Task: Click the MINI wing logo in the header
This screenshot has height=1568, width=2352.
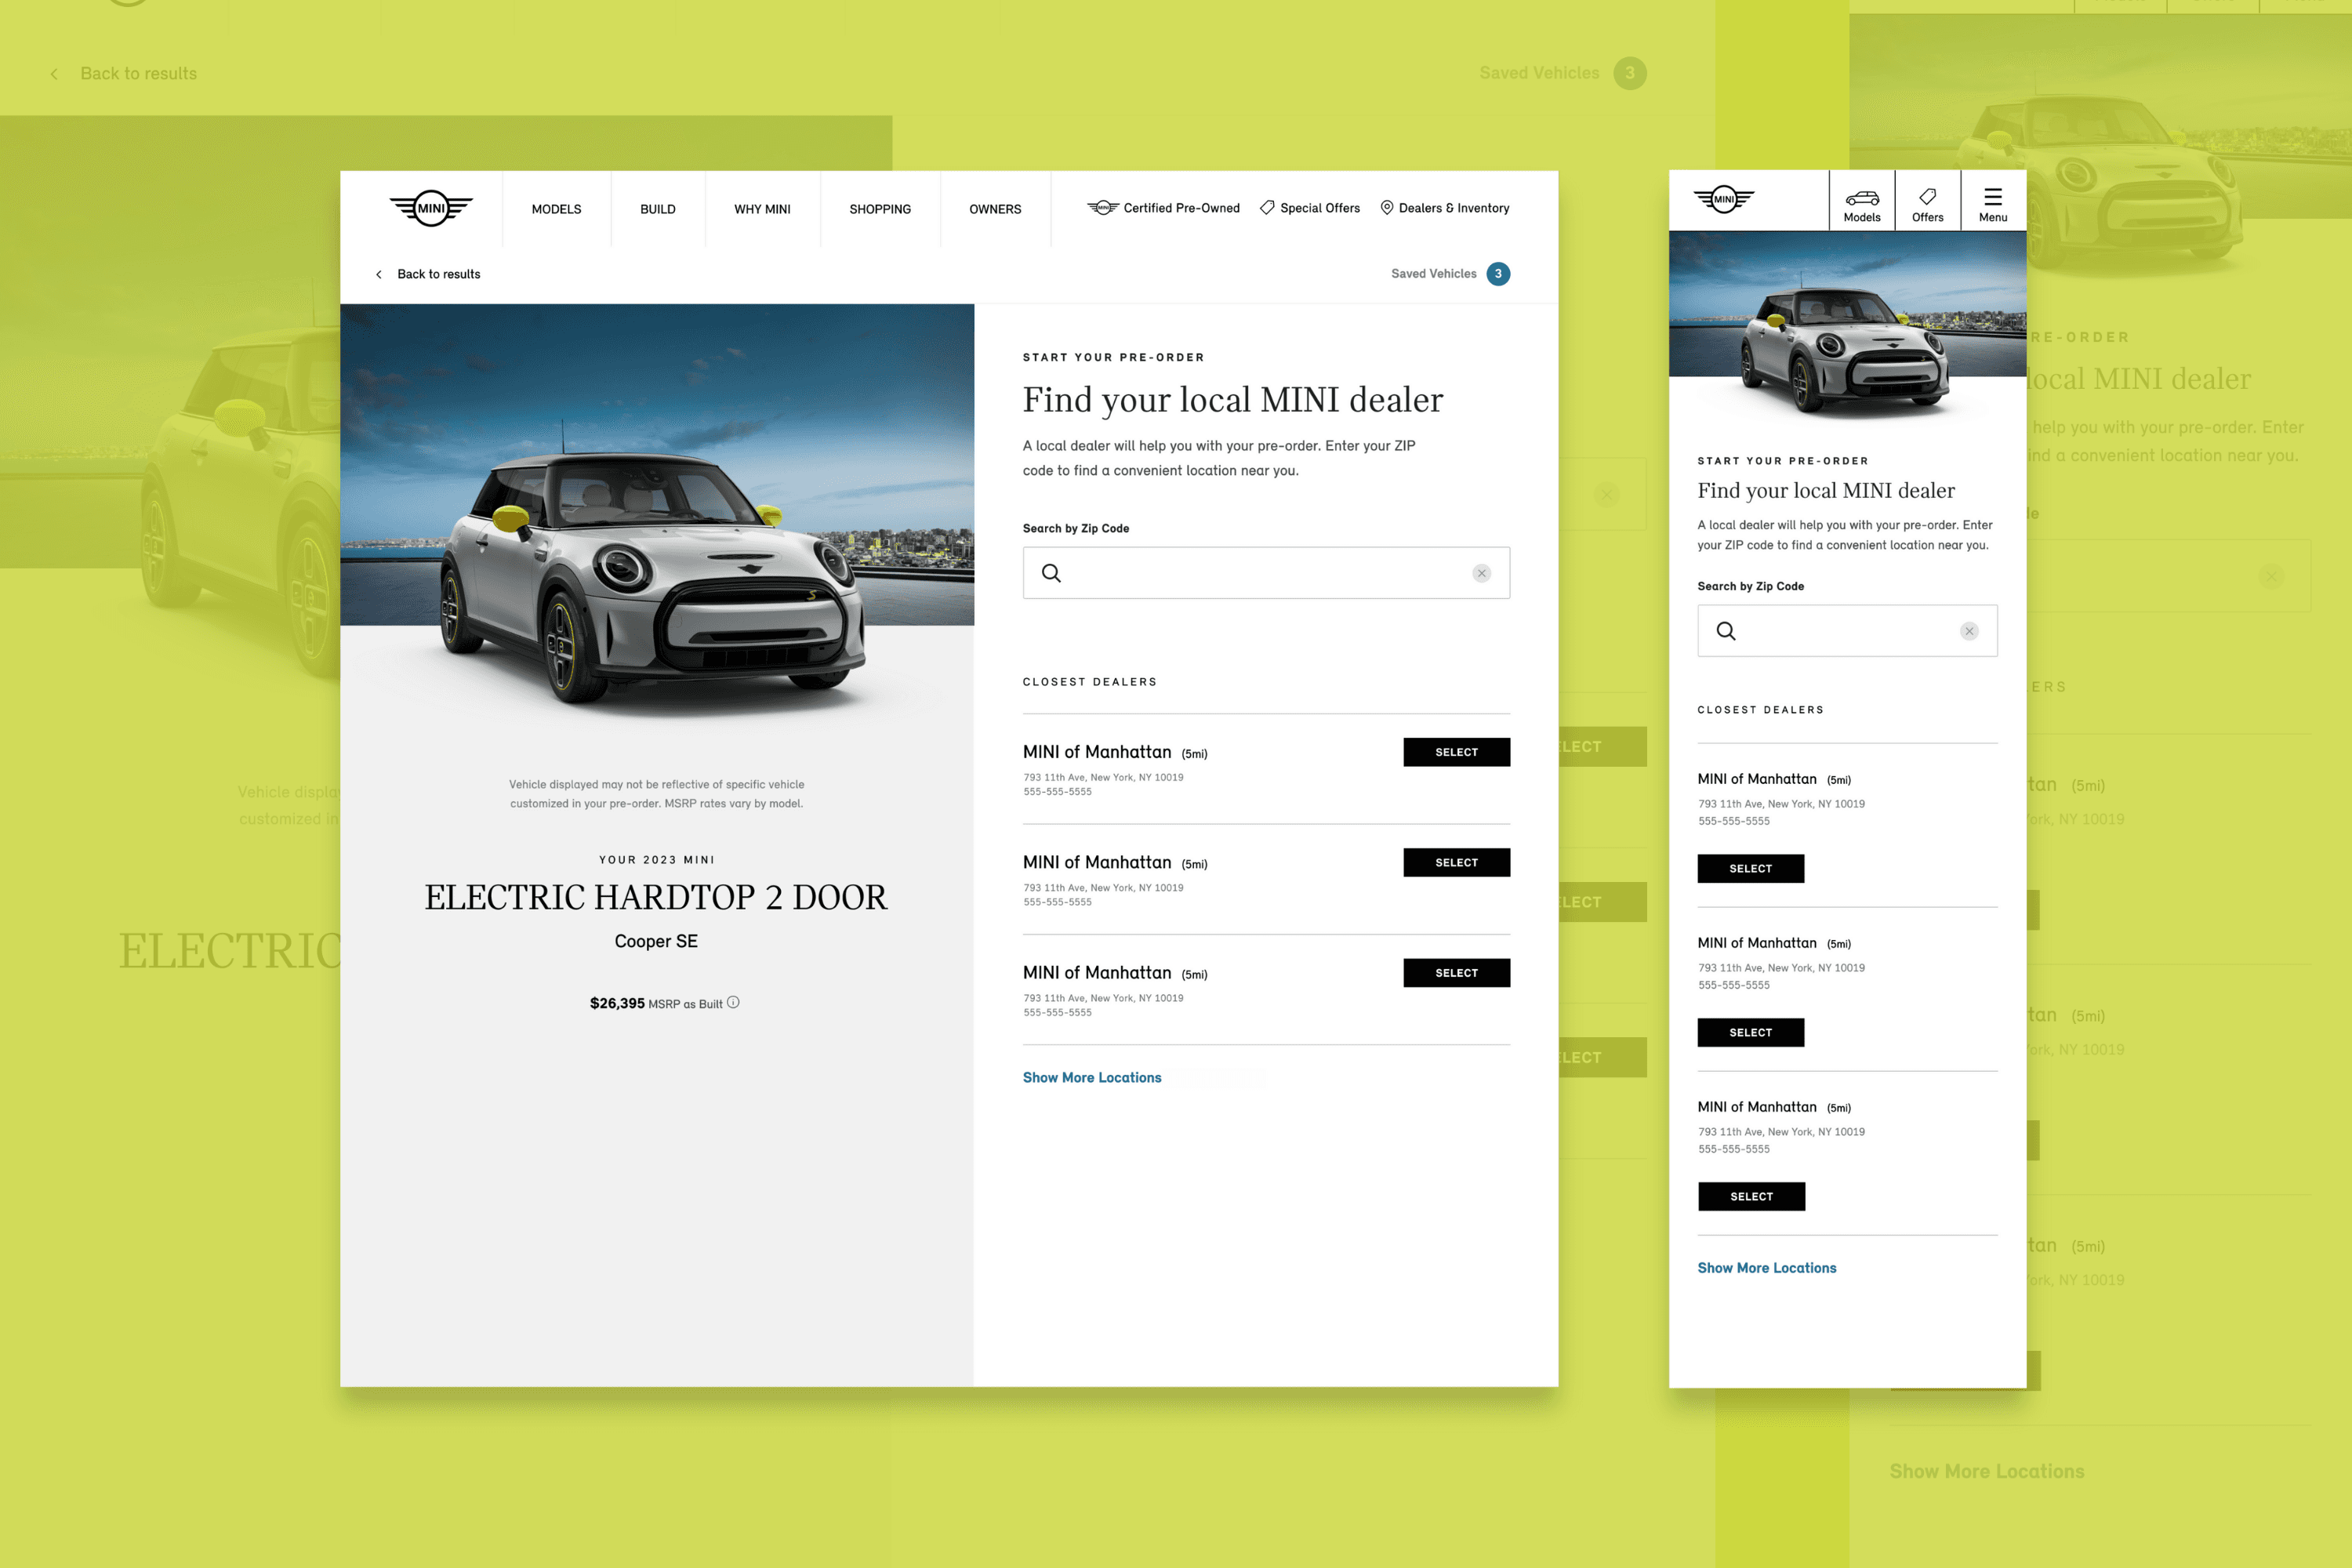Action: point(431,208)
